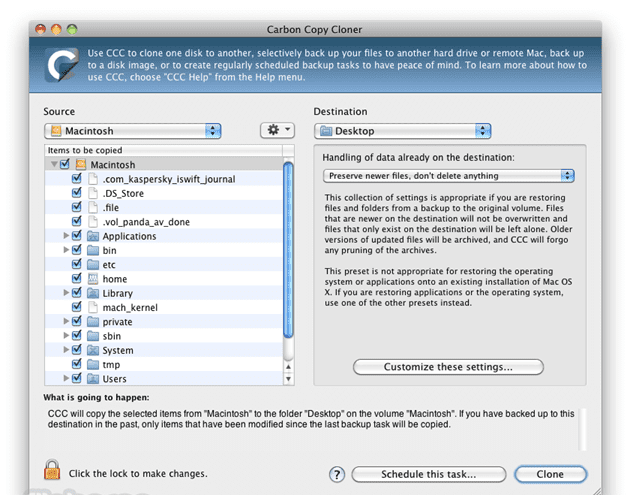Expand the System folder
642x495 pixels.
pyautogui.click(x=66, y=350)
